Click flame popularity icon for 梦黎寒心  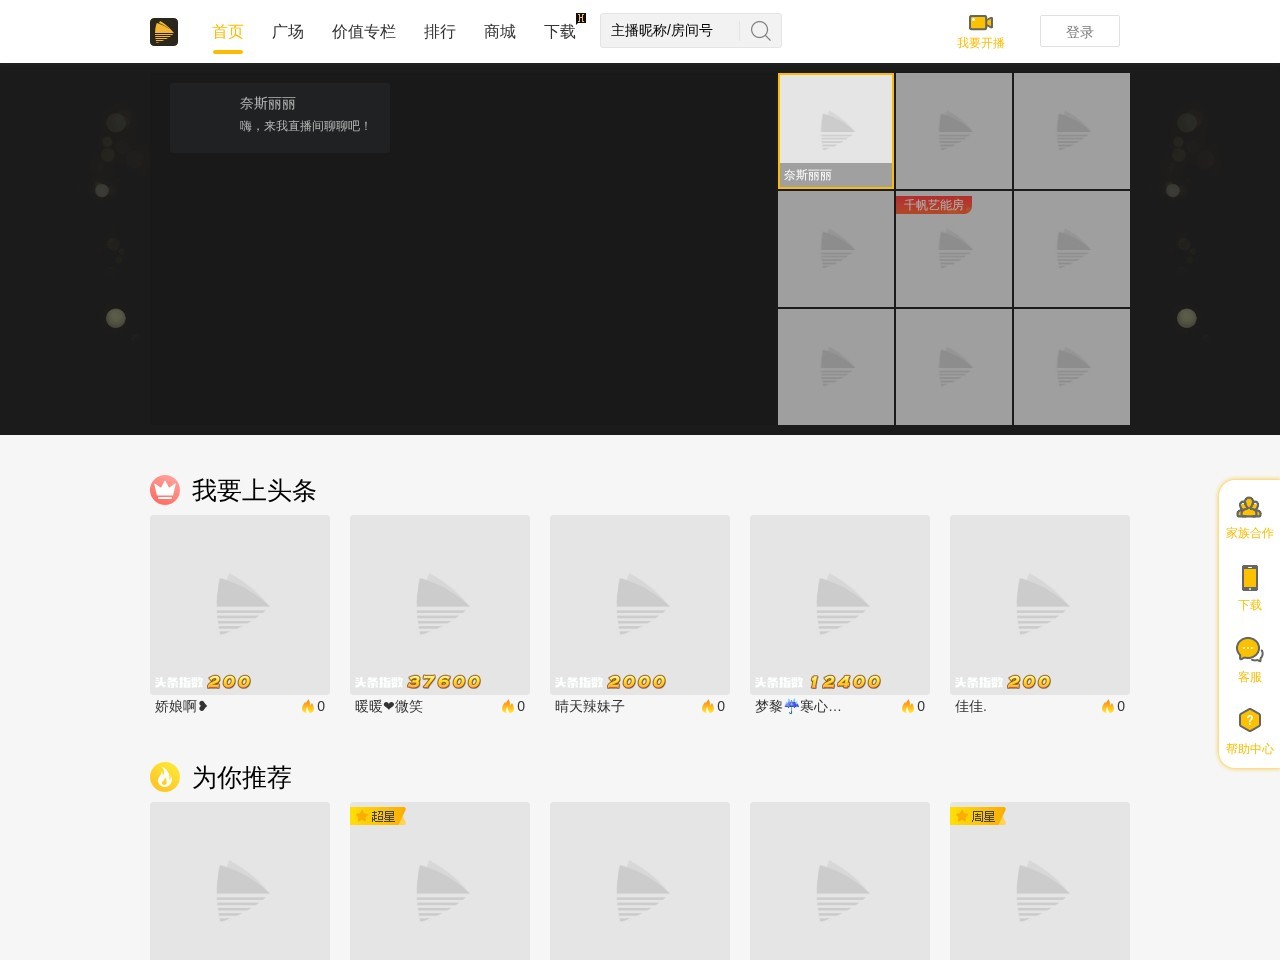click(x=908, y=706)
